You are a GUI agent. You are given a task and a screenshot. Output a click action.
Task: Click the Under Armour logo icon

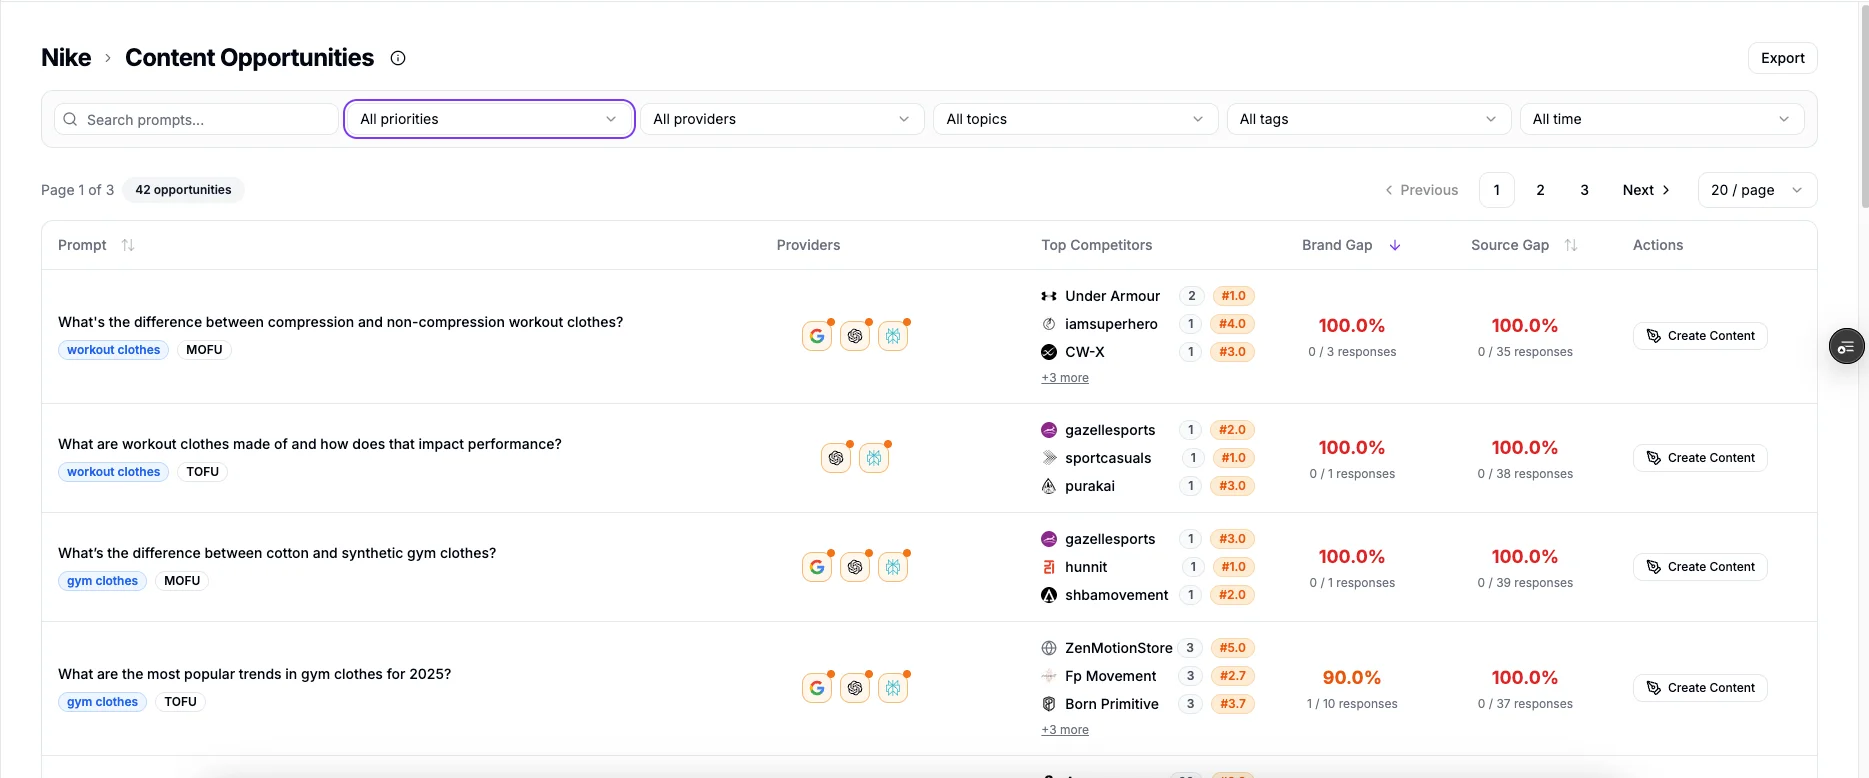point(1049,296)
